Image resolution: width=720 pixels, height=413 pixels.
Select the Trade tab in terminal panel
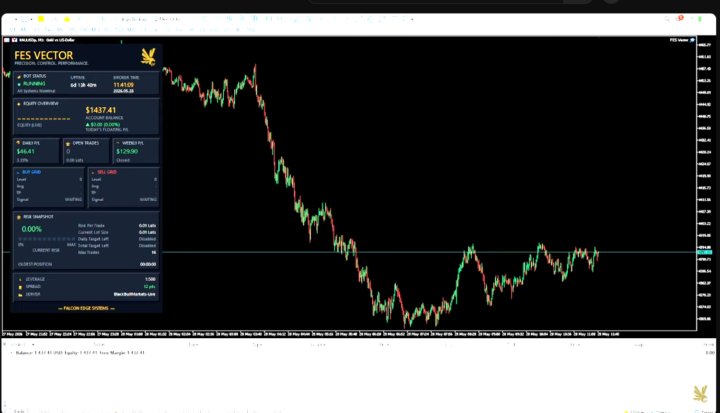click(19, 410)
